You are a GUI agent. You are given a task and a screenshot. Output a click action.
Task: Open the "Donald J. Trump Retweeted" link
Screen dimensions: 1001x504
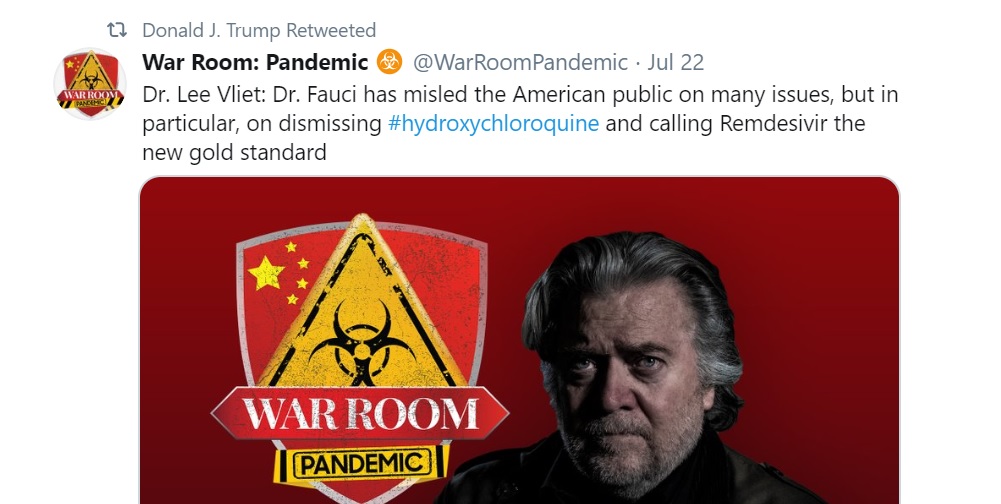(259, 30)
